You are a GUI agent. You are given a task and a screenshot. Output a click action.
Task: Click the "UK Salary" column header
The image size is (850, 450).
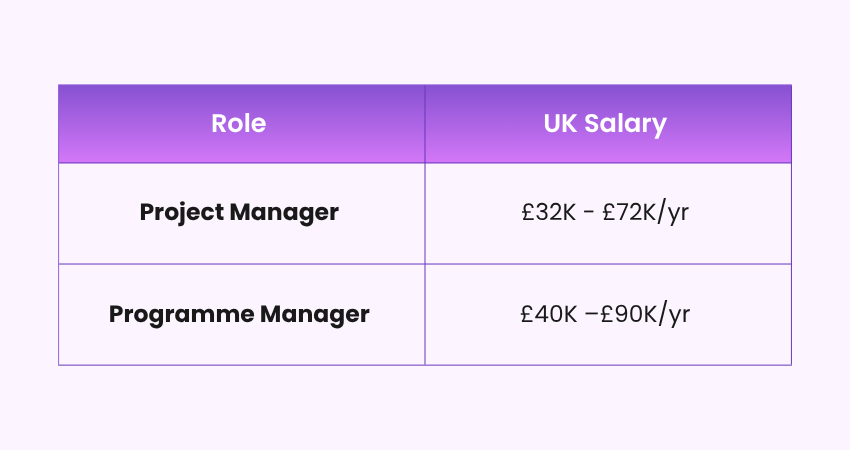click(x=605, y=124)
